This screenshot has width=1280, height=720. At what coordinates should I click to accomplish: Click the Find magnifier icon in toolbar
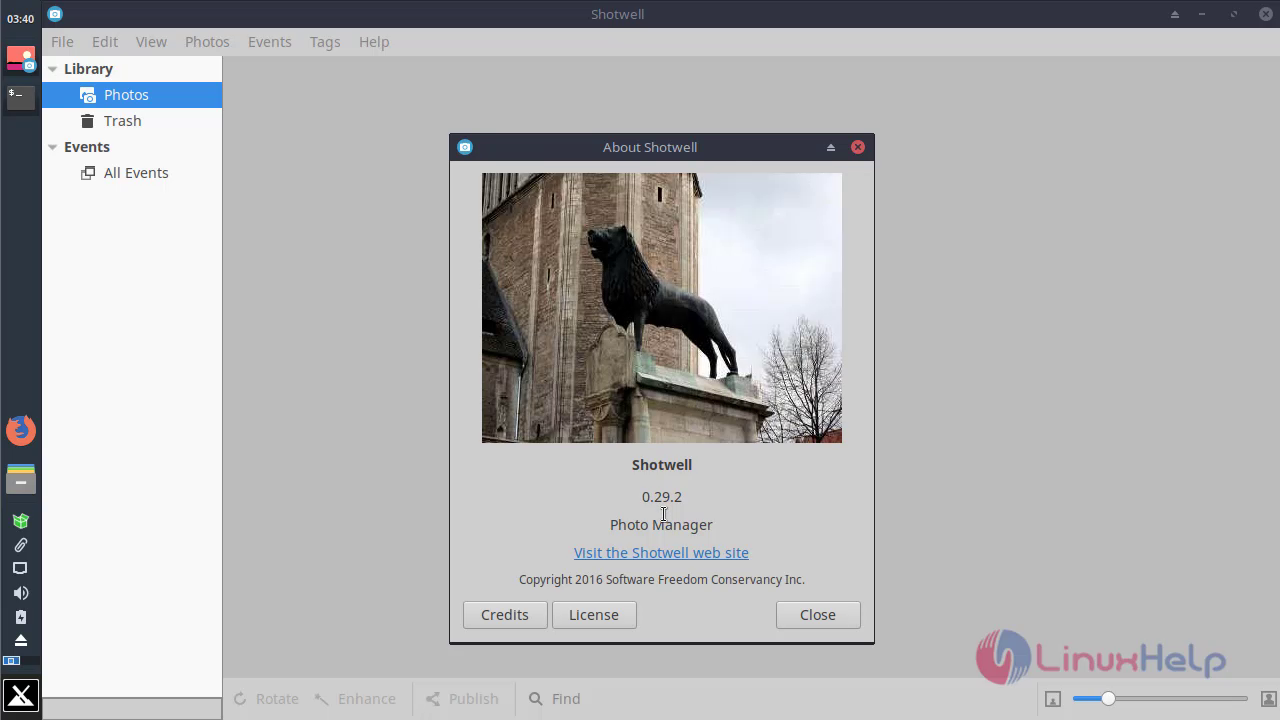[536, 699]
